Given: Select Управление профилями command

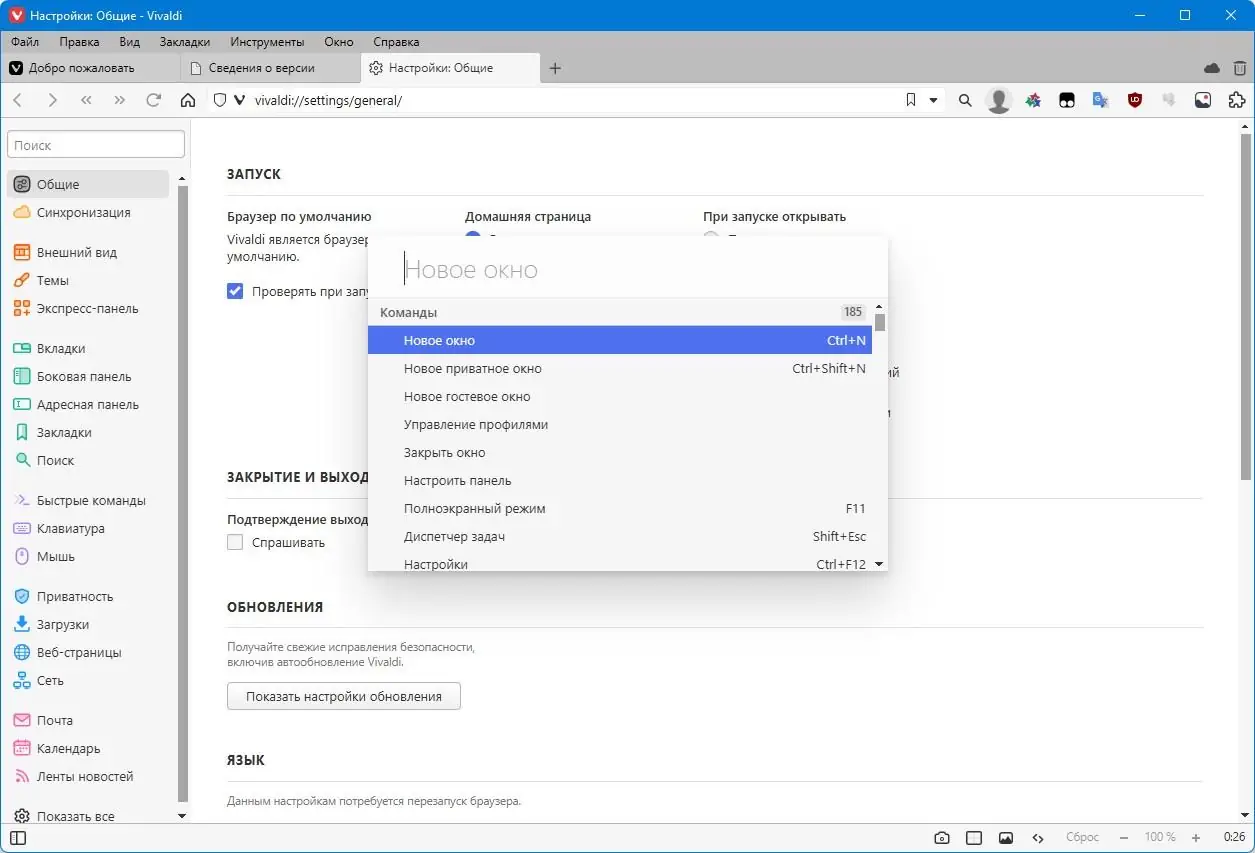Looking at the screenshot, I should point(620,424).
